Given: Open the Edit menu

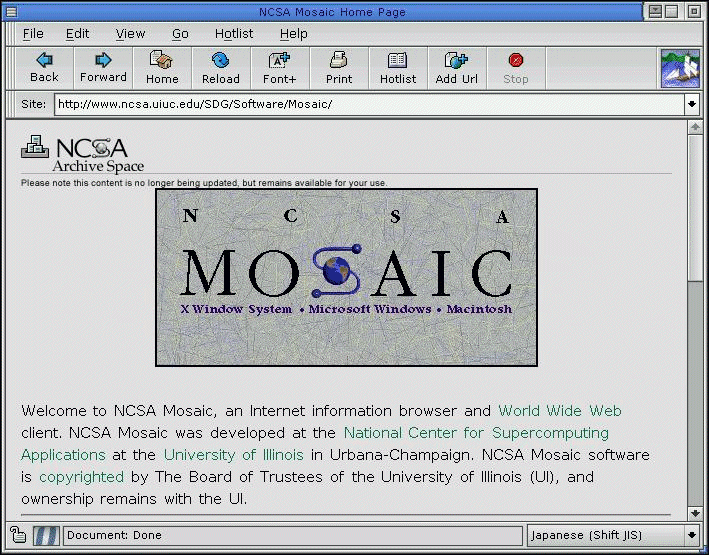Looking at the screenshot, I should click(77, 33).
